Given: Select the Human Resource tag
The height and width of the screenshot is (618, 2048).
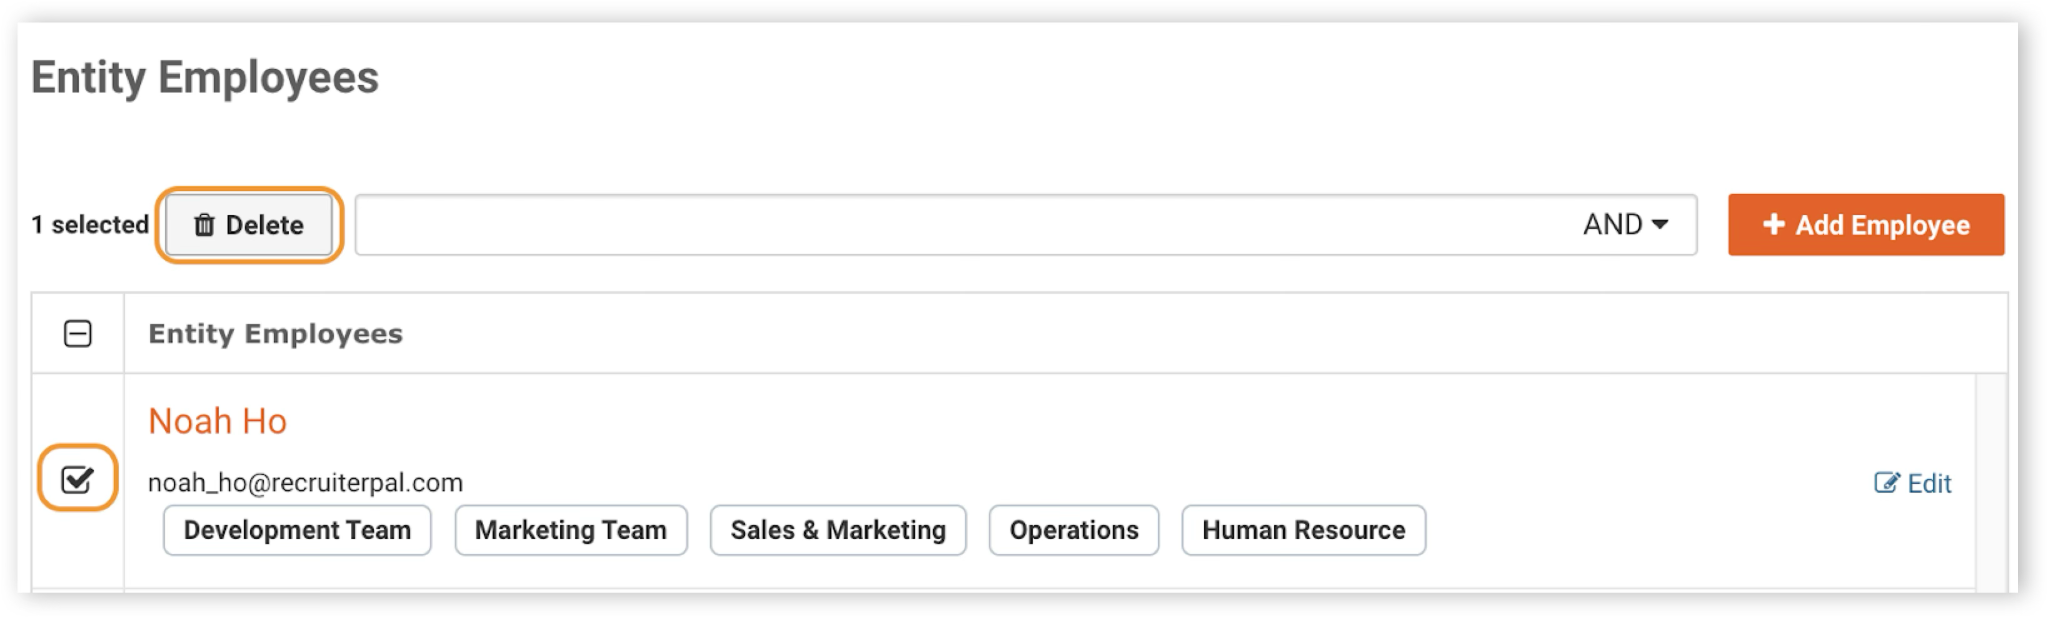Looking at the screenshot, I should [x=1304, y=530].
